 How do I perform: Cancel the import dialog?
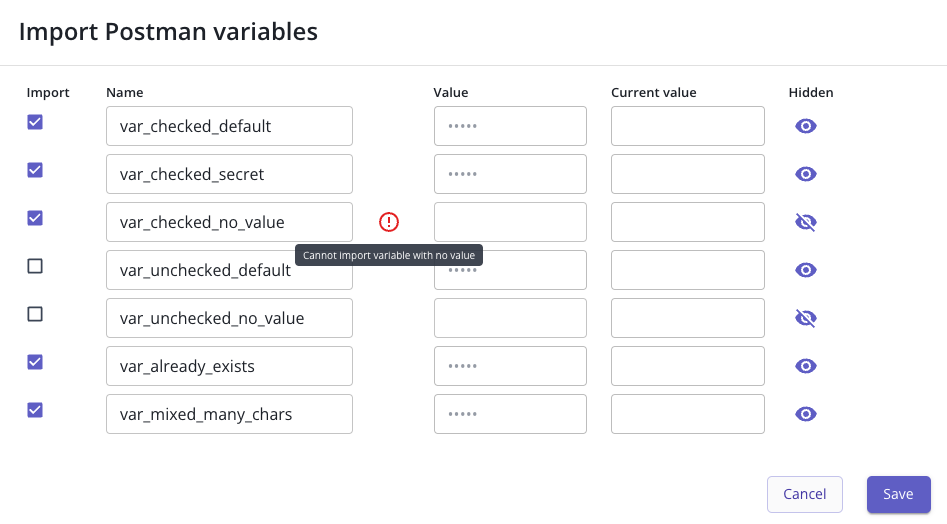804,494
